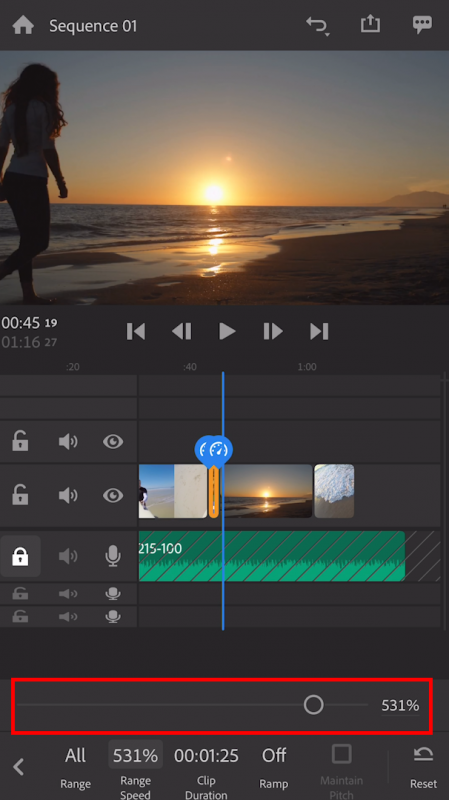Image resolution: width=449 pixels, height=800 pixels.
Task: Adjust the range speed slider handle
Action: point(313,705)
